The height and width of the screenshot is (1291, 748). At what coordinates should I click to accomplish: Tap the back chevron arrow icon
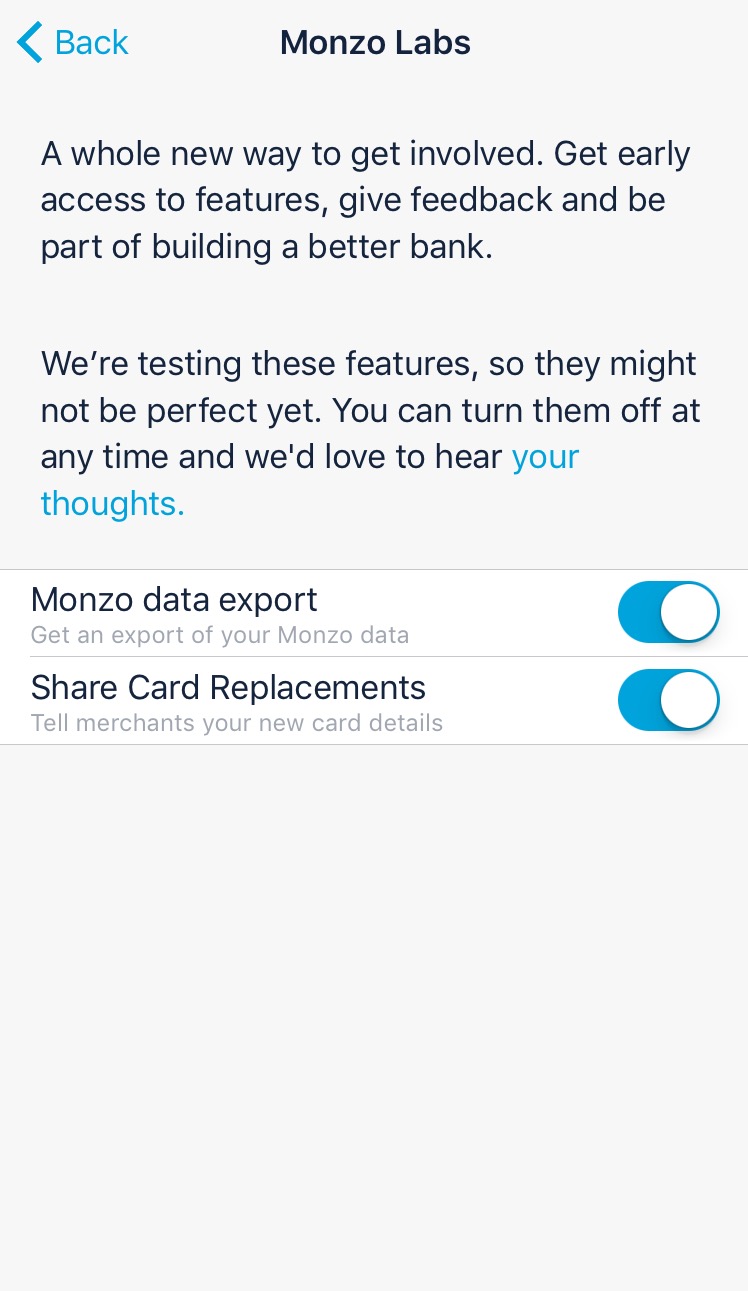coord(30,43)
